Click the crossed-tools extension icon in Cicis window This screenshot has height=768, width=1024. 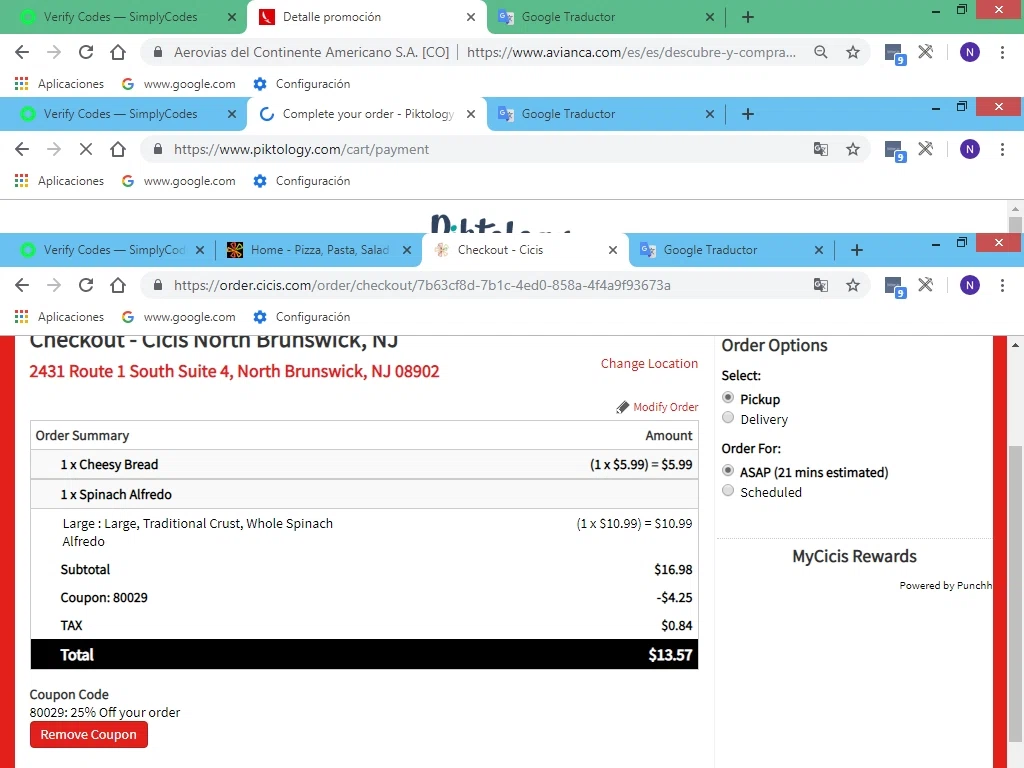[x=925, y=285]
